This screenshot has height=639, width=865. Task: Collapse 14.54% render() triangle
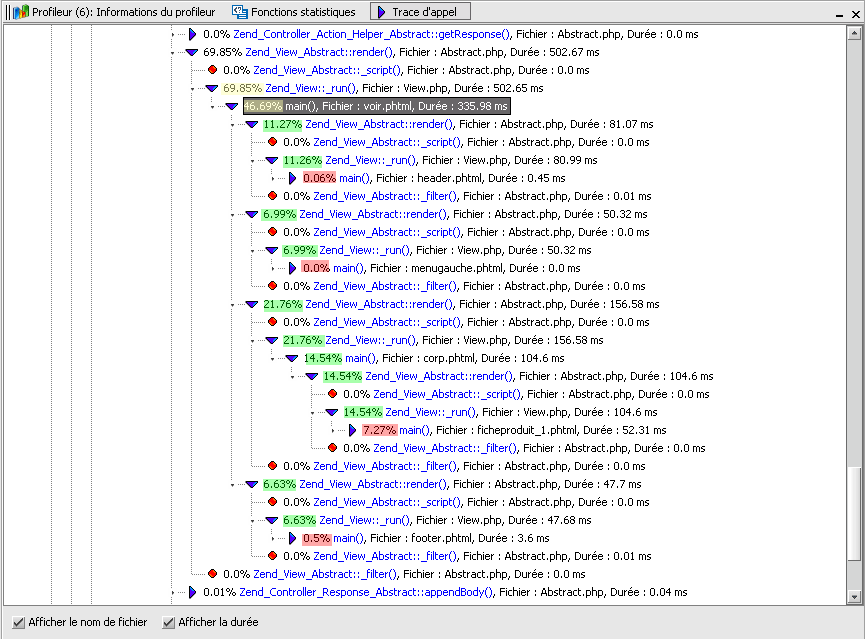coord(312,376)
